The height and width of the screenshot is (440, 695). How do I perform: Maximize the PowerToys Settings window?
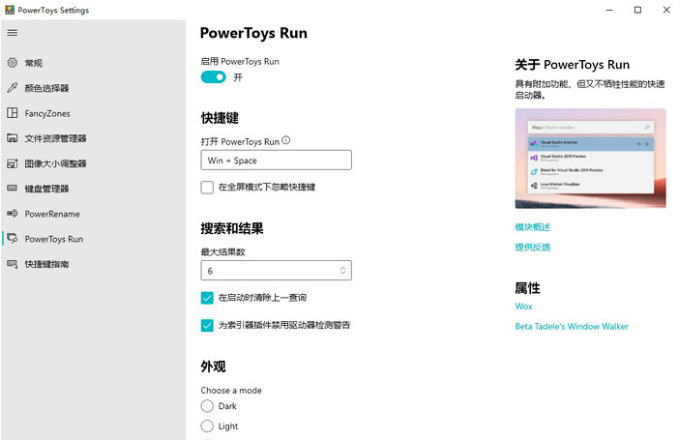tap(637, 10)
